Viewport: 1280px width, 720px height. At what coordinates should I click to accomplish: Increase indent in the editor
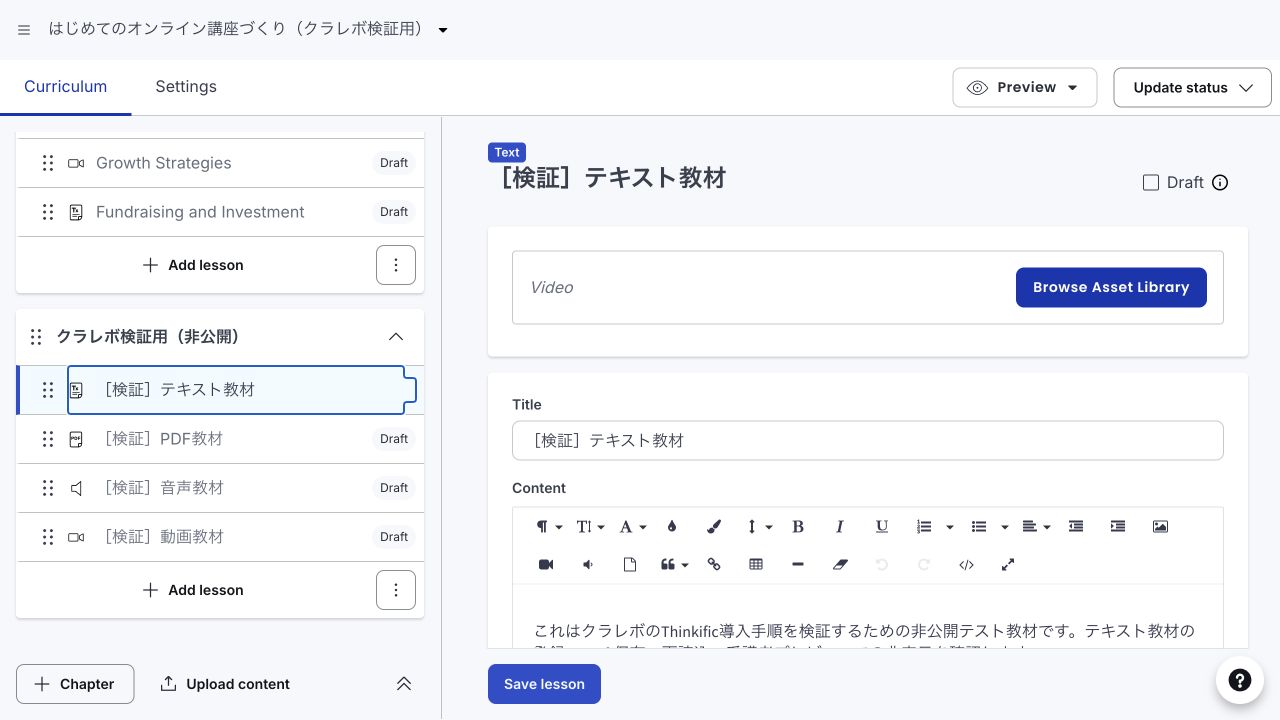coord(1118,527)
